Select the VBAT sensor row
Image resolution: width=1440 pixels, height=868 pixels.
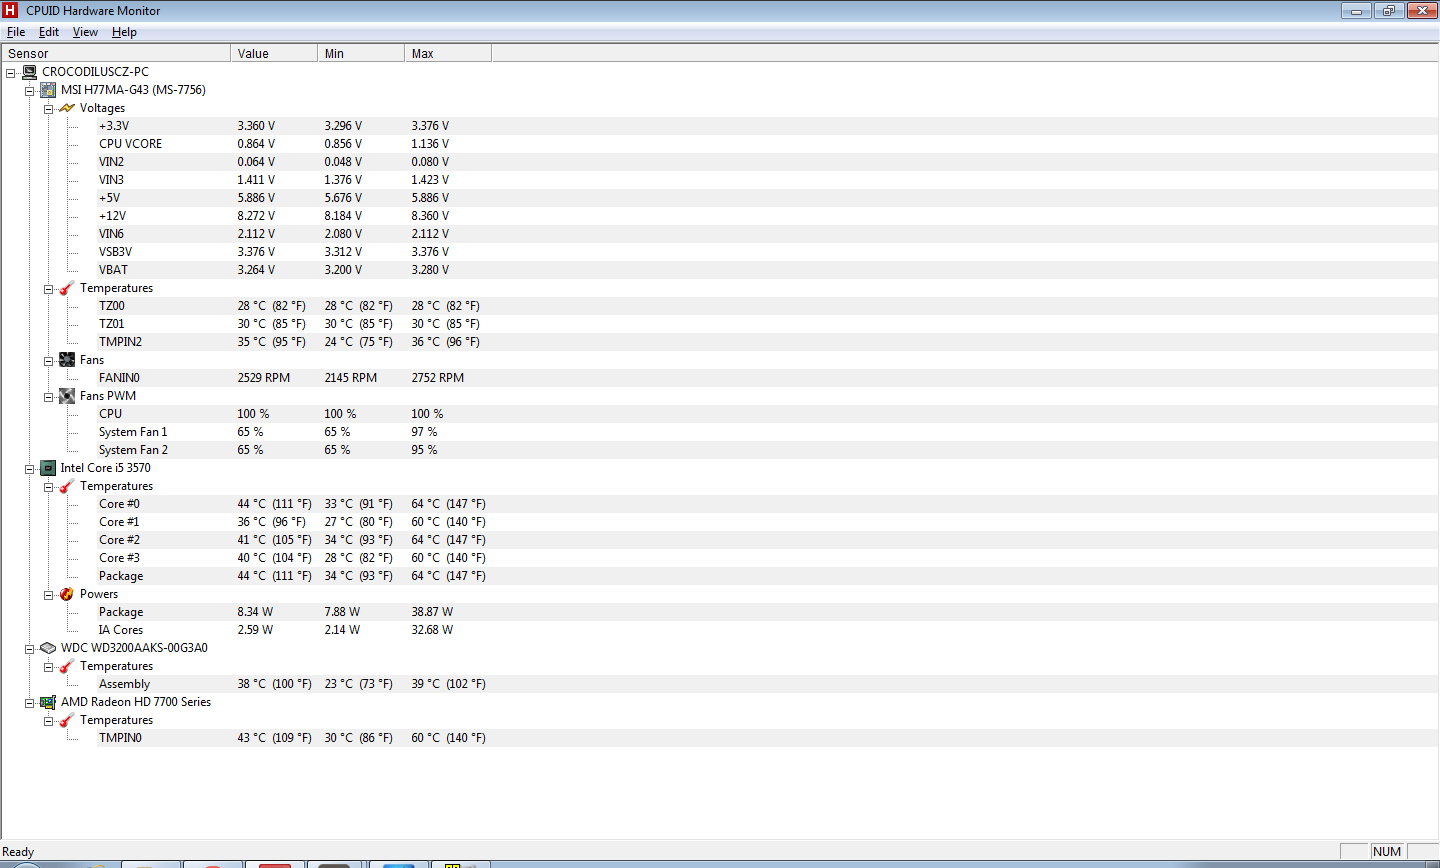[x=767, y=270]
